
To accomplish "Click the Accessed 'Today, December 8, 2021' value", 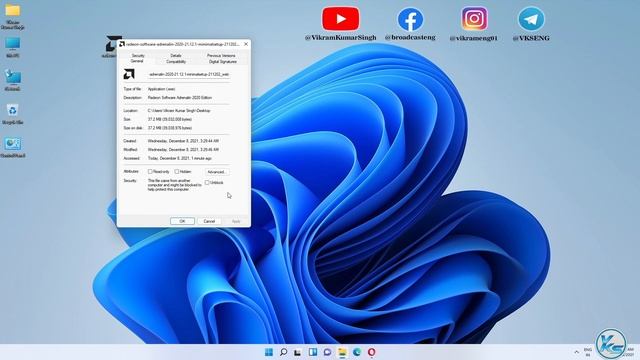I will tap(179, 158).
